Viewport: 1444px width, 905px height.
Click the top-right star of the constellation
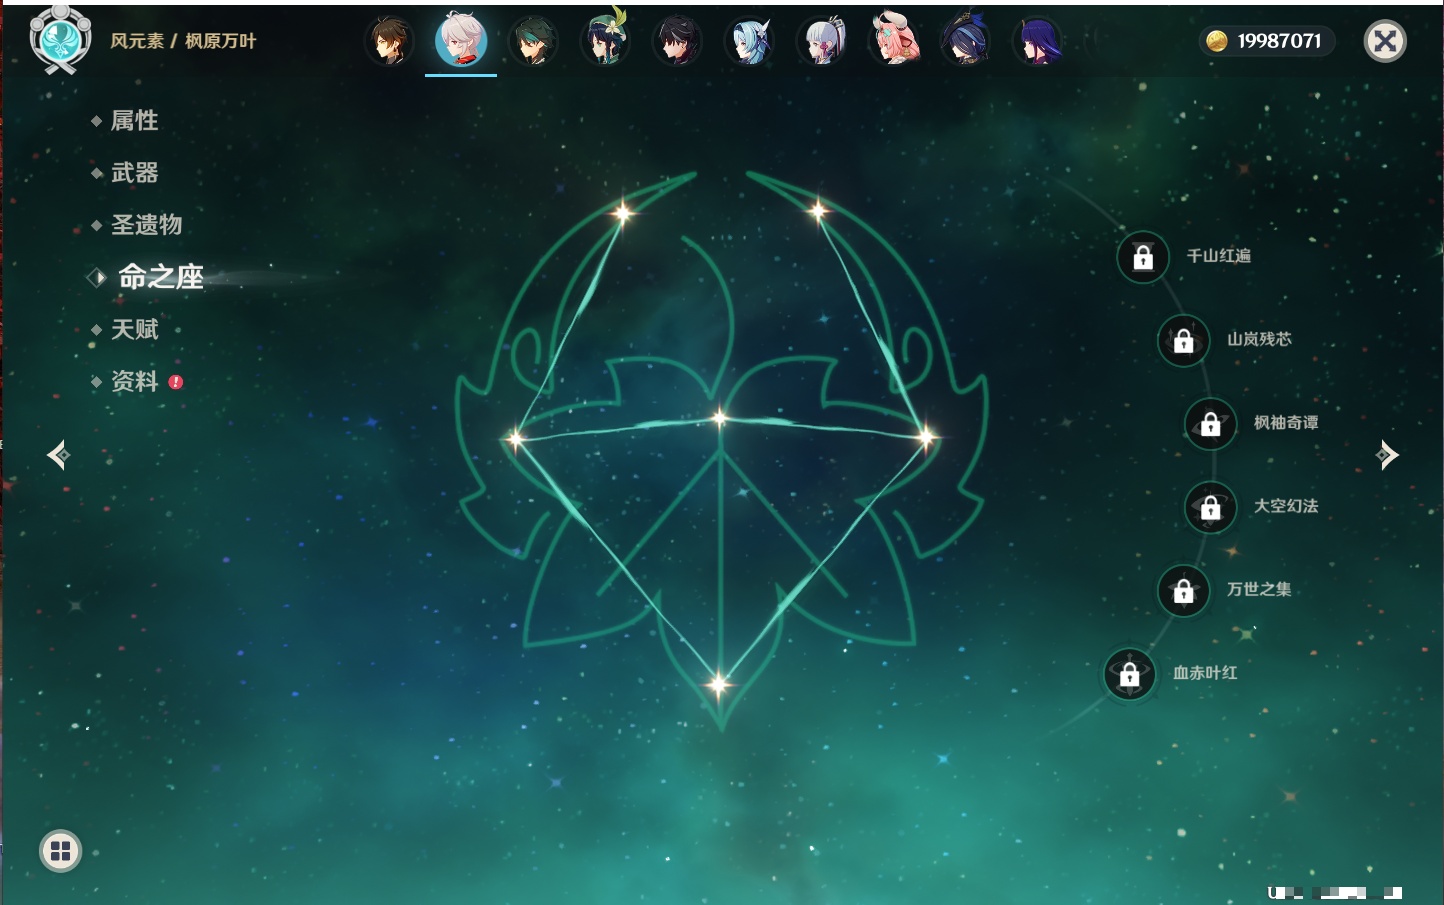click(818, 210)
